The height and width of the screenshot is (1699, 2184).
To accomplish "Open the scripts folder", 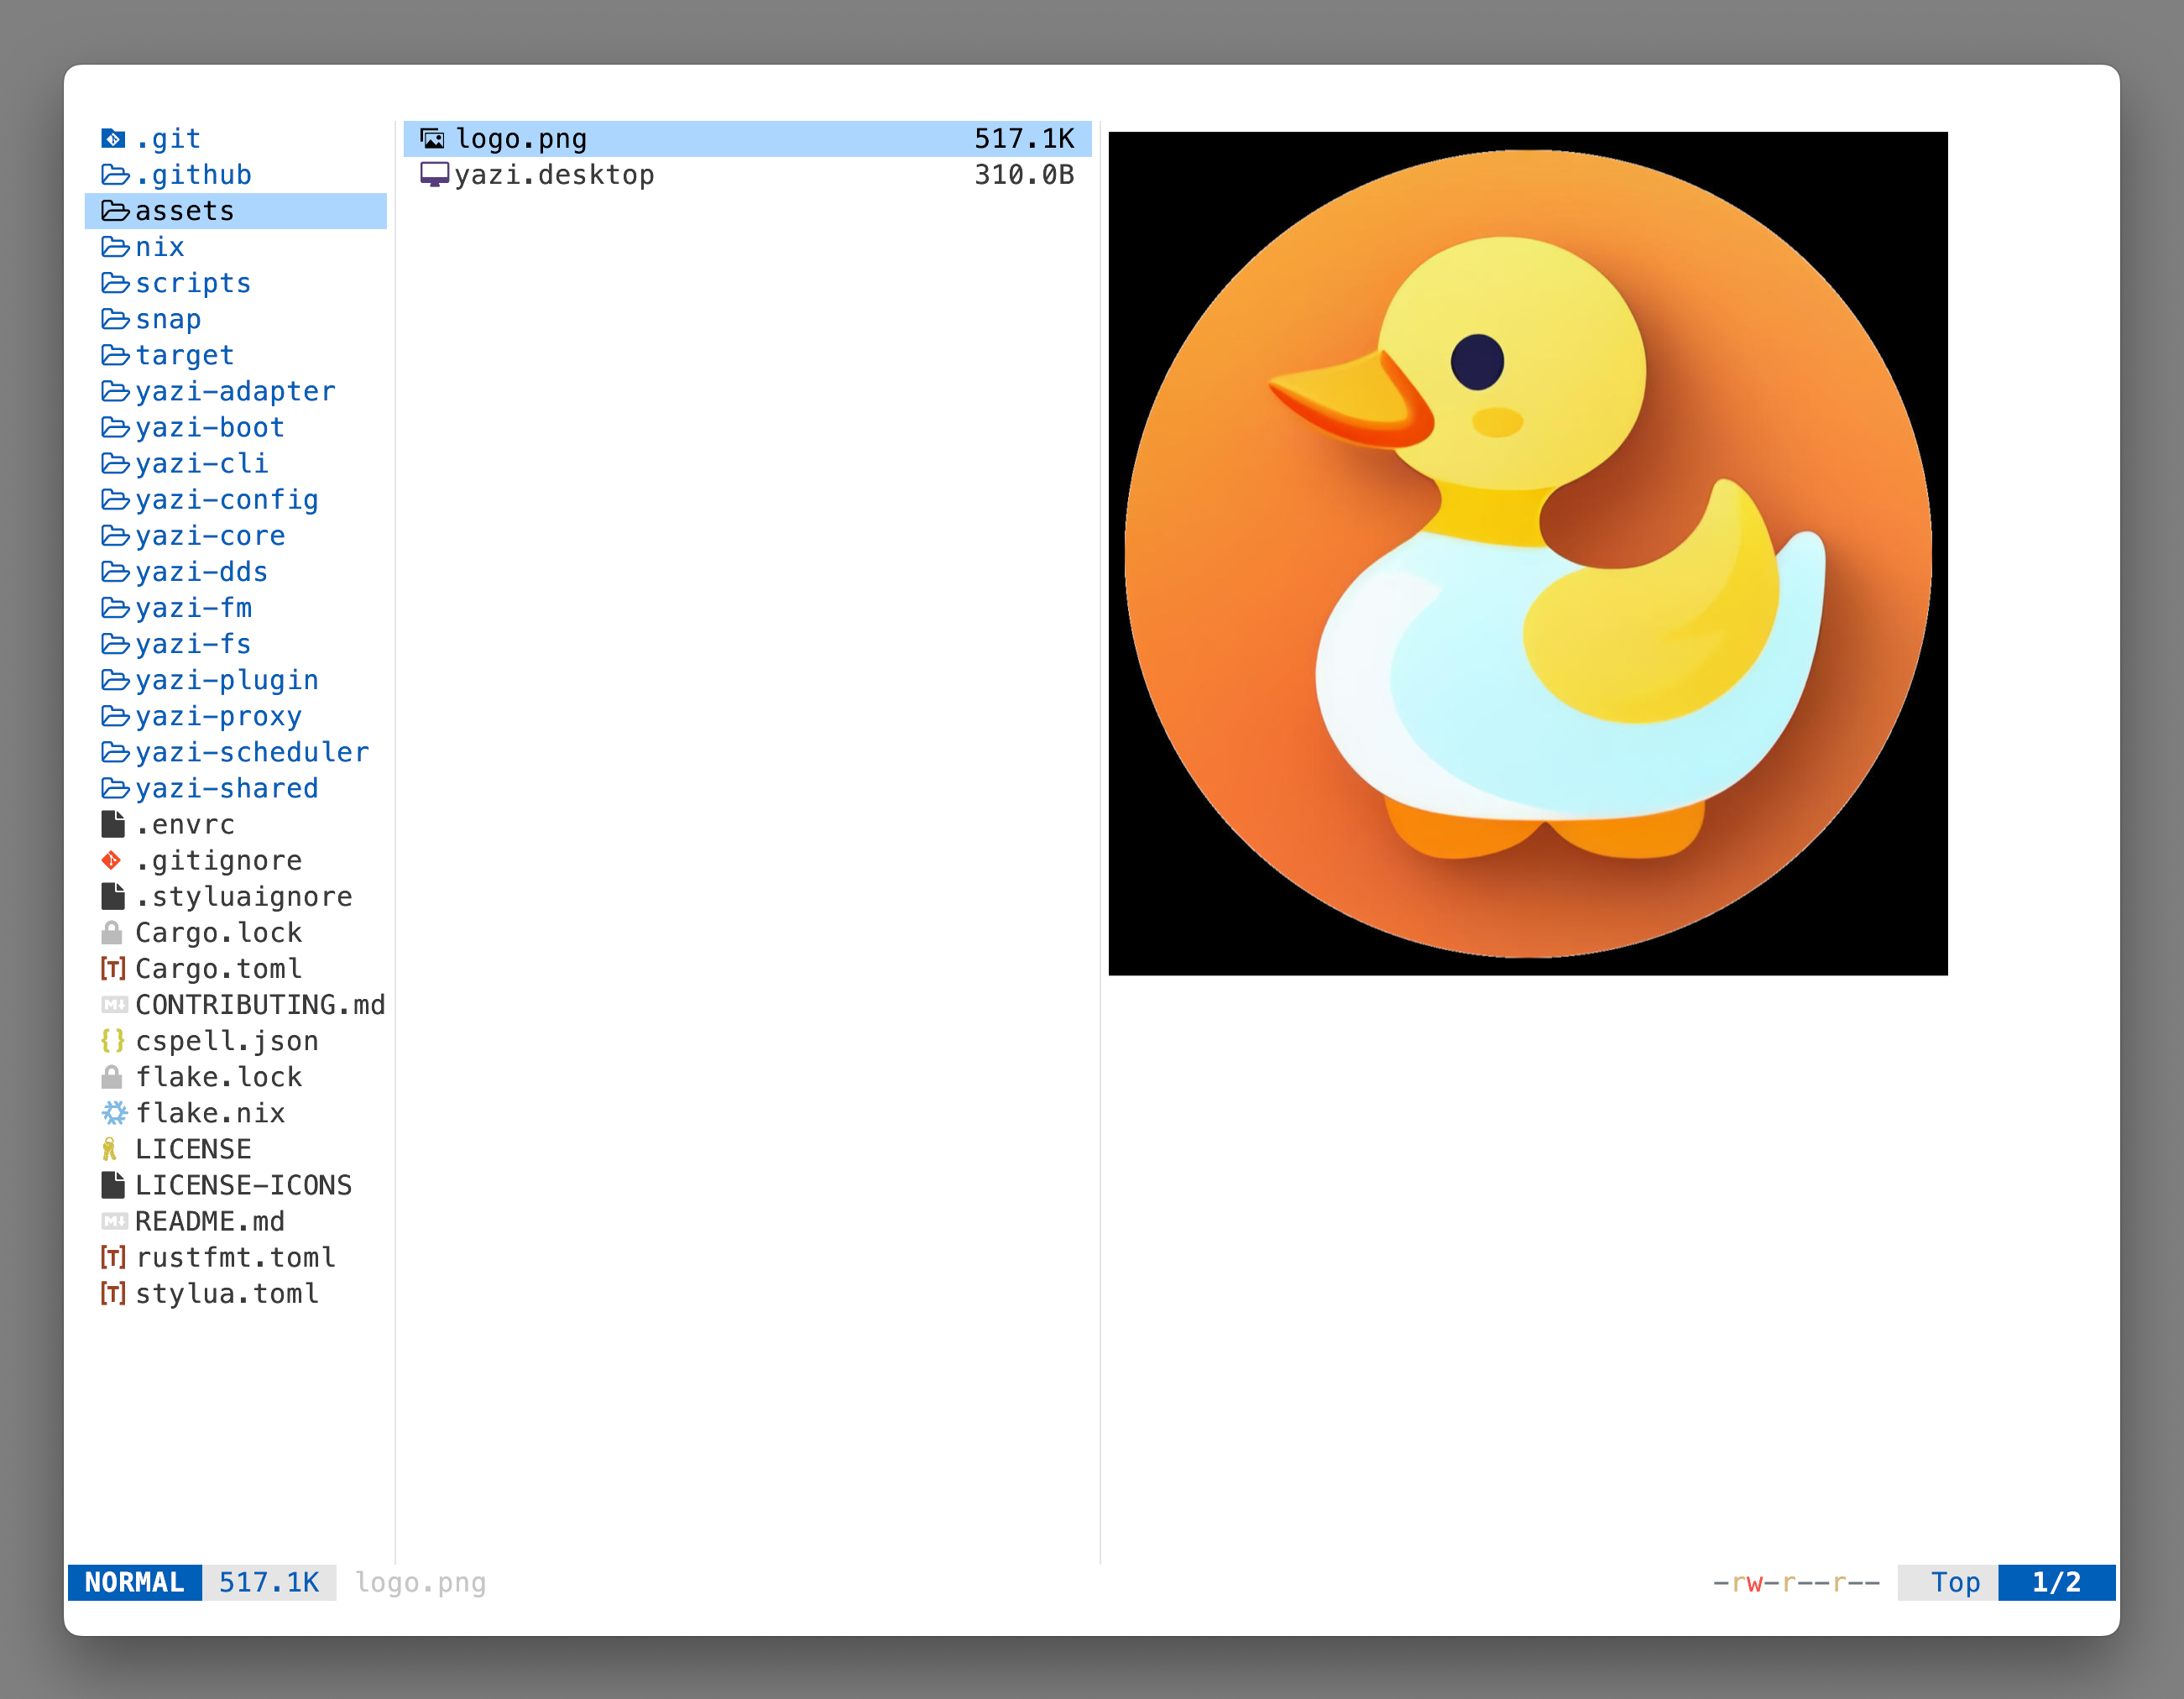I will (x=193, y=283).
